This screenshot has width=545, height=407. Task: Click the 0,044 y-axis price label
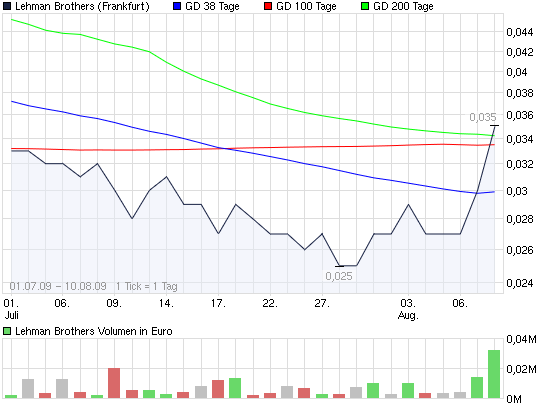tap(520, 32)
